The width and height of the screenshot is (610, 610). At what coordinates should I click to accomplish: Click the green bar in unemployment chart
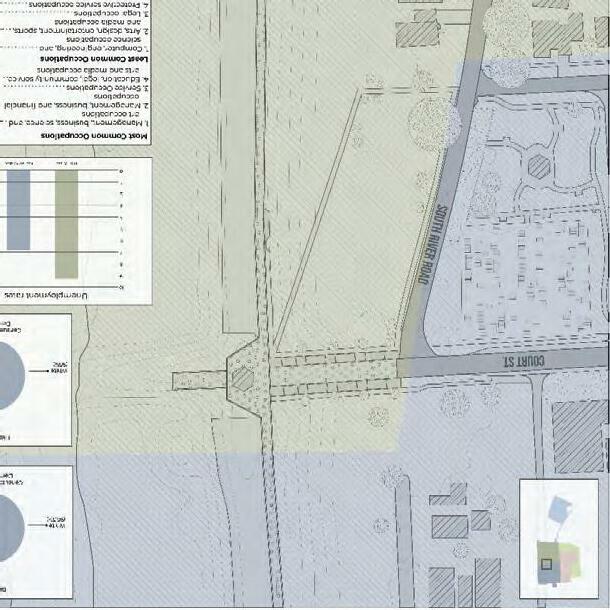[x=67, y=224]
